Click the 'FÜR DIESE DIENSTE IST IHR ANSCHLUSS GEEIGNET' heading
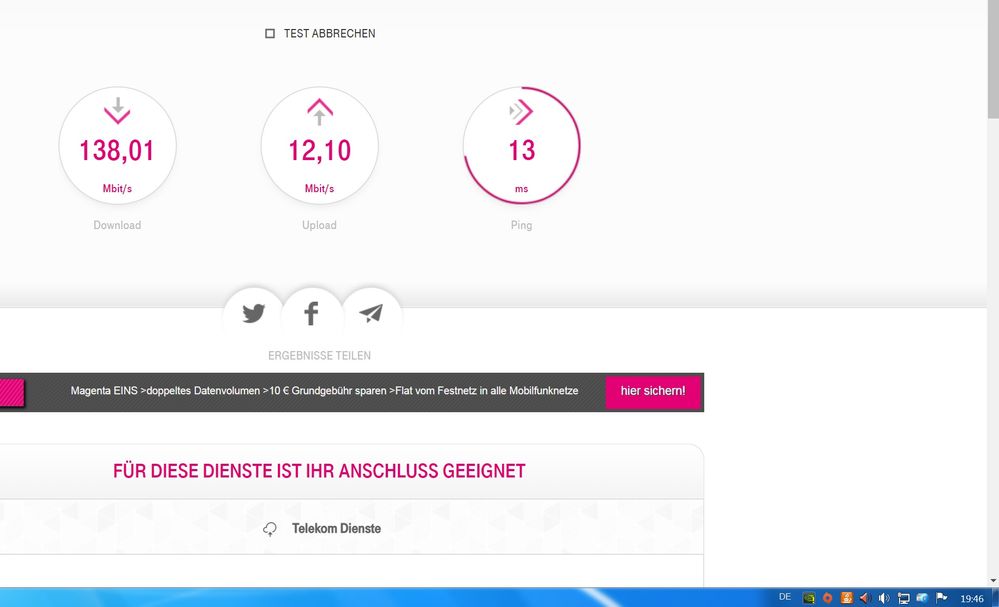This screenshot has width=999, height=607. [319, 471]
